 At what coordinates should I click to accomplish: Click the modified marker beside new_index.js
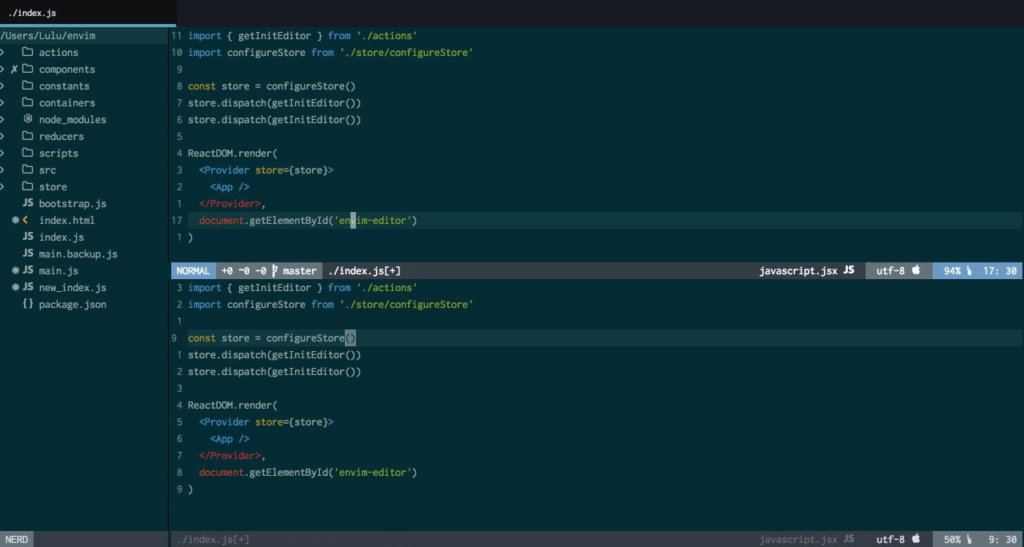click(x=15, y=288)
